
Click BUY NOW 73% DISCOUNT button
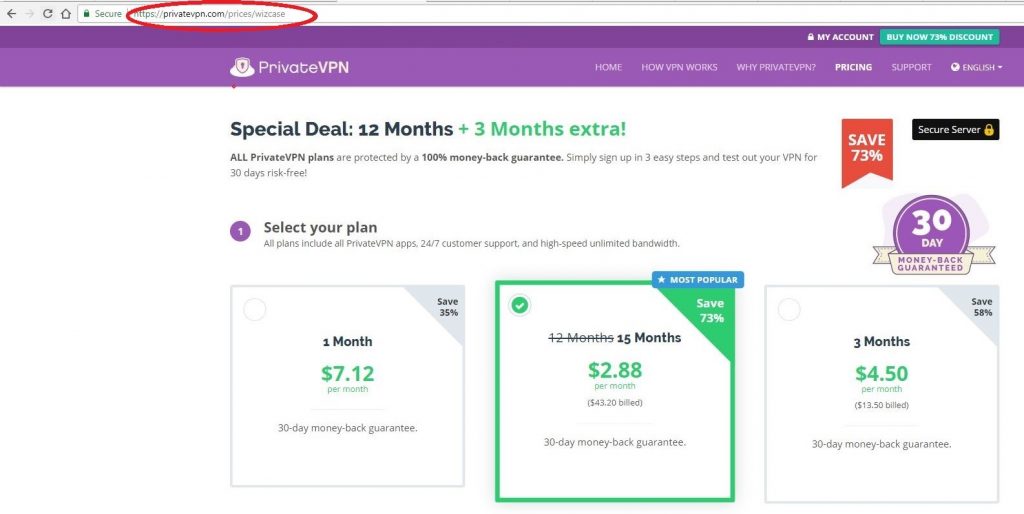[939, 37]
